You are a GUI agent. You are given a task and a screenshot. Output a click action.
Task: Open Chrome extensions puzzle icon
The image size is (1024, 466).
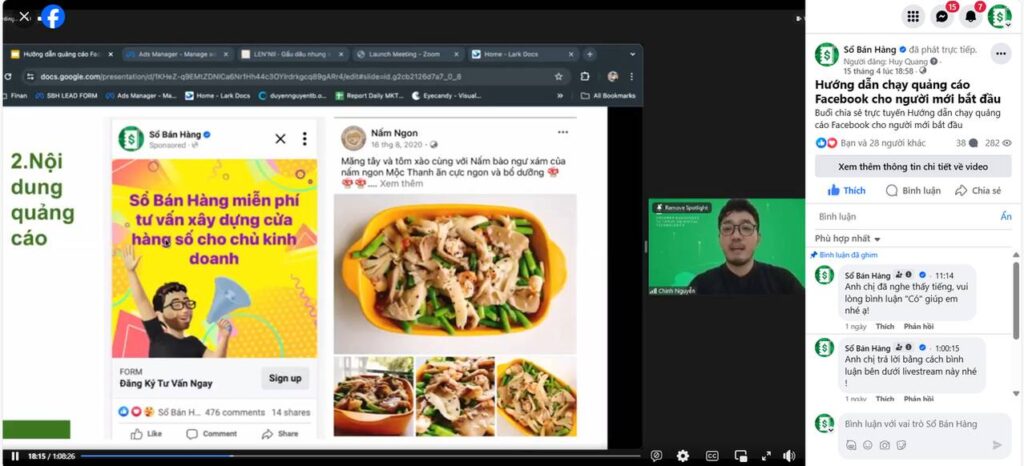[584, 76]
